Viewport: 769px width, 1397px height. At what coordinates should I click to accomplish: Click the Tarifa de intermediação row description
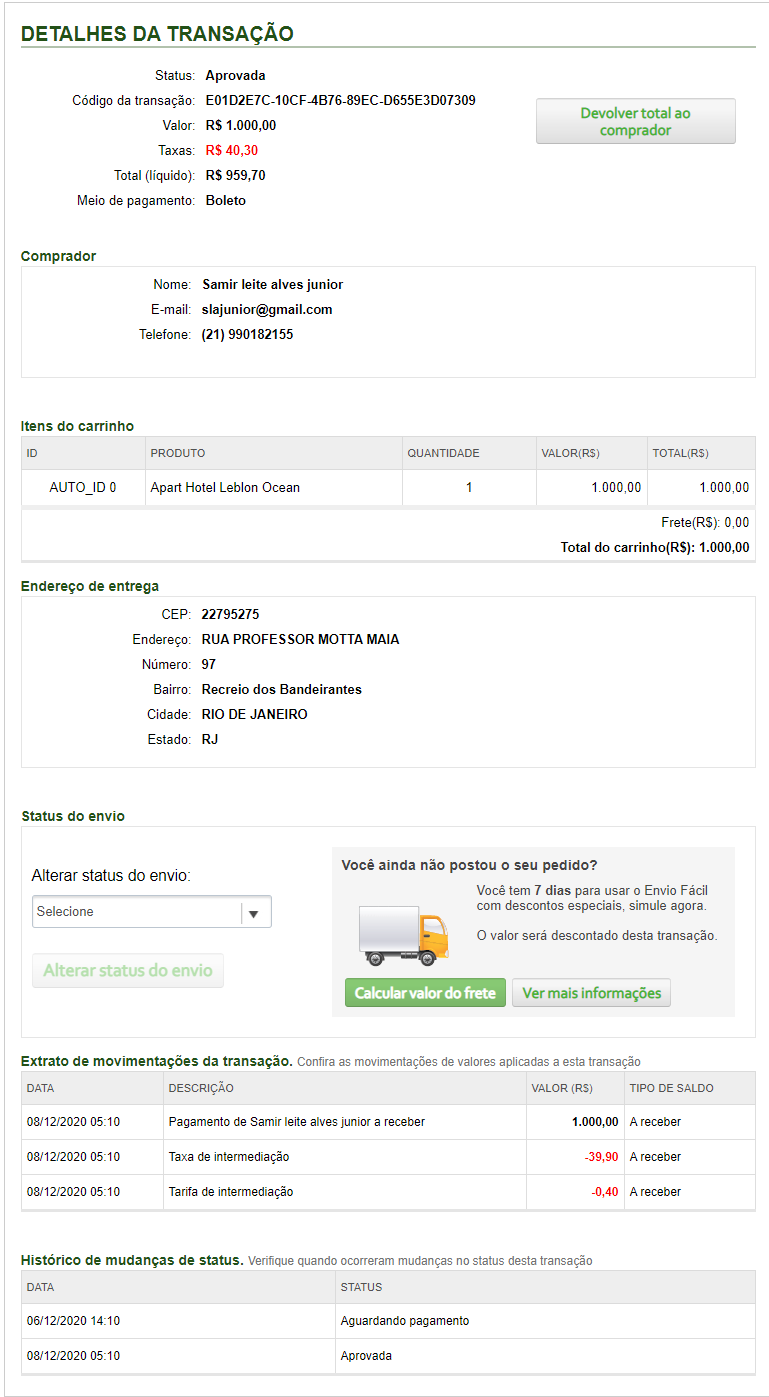click(231, 1192)
